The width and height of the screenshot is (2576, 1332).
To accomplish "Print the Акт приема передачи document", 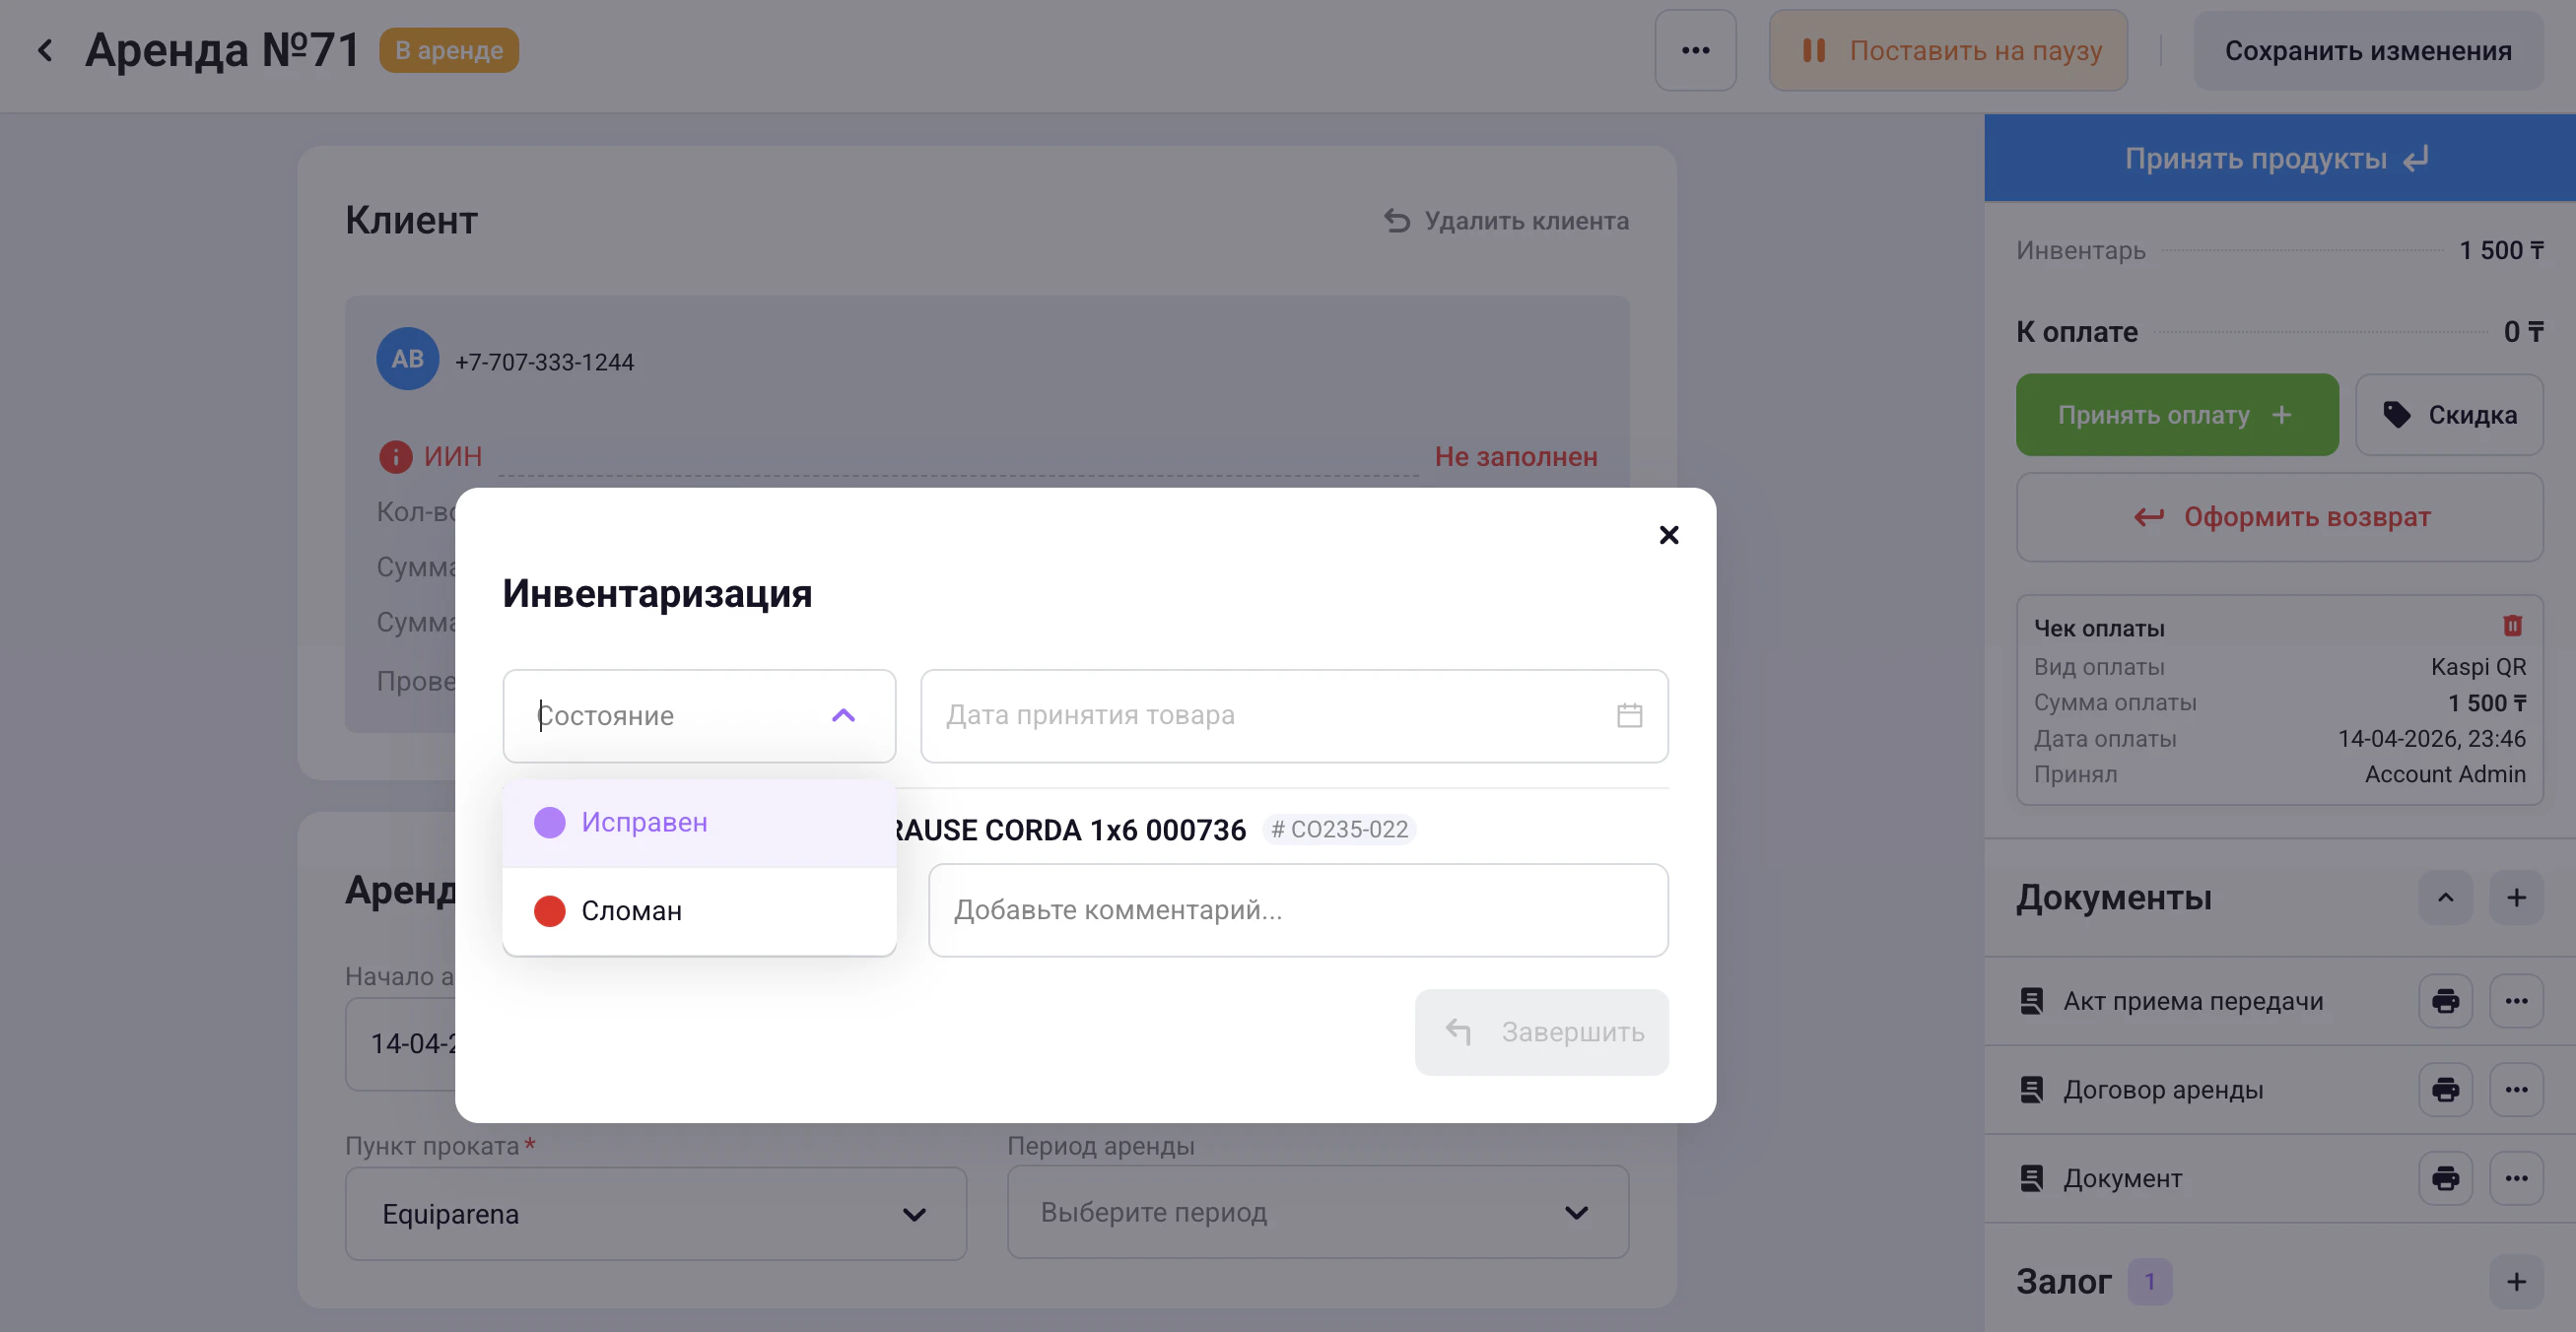I will (2445, 1001).
